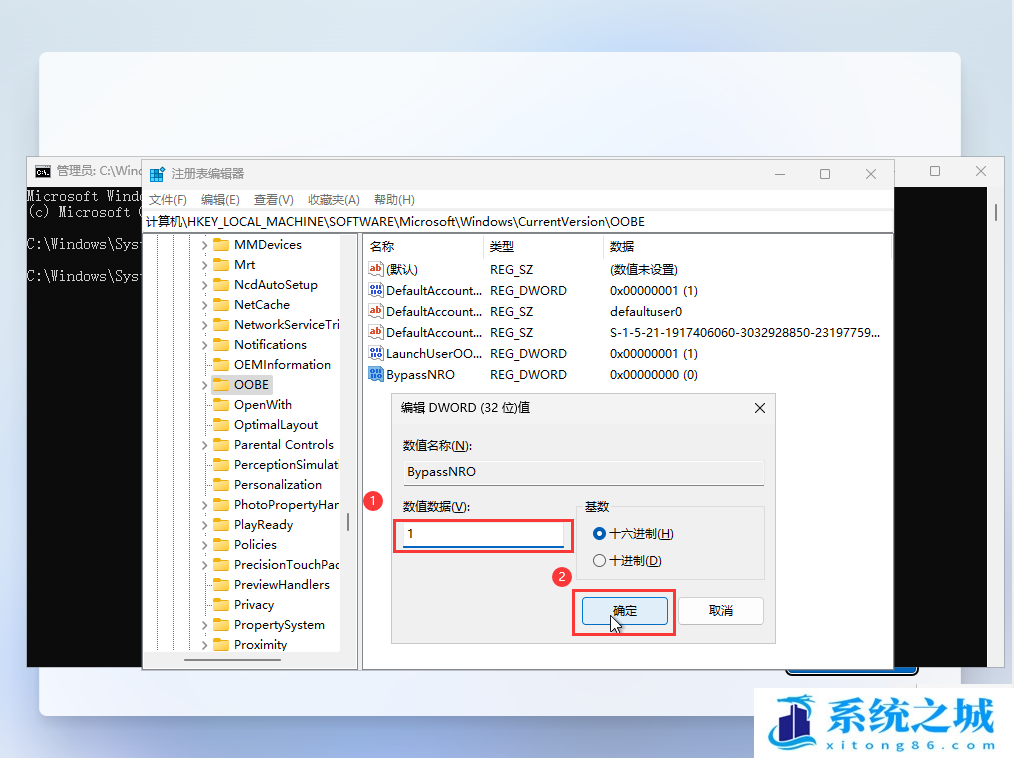Select the Parental Controls folder icon
Screen dimensions: 1014x758
pyautogui.click(x=221, y=445)
